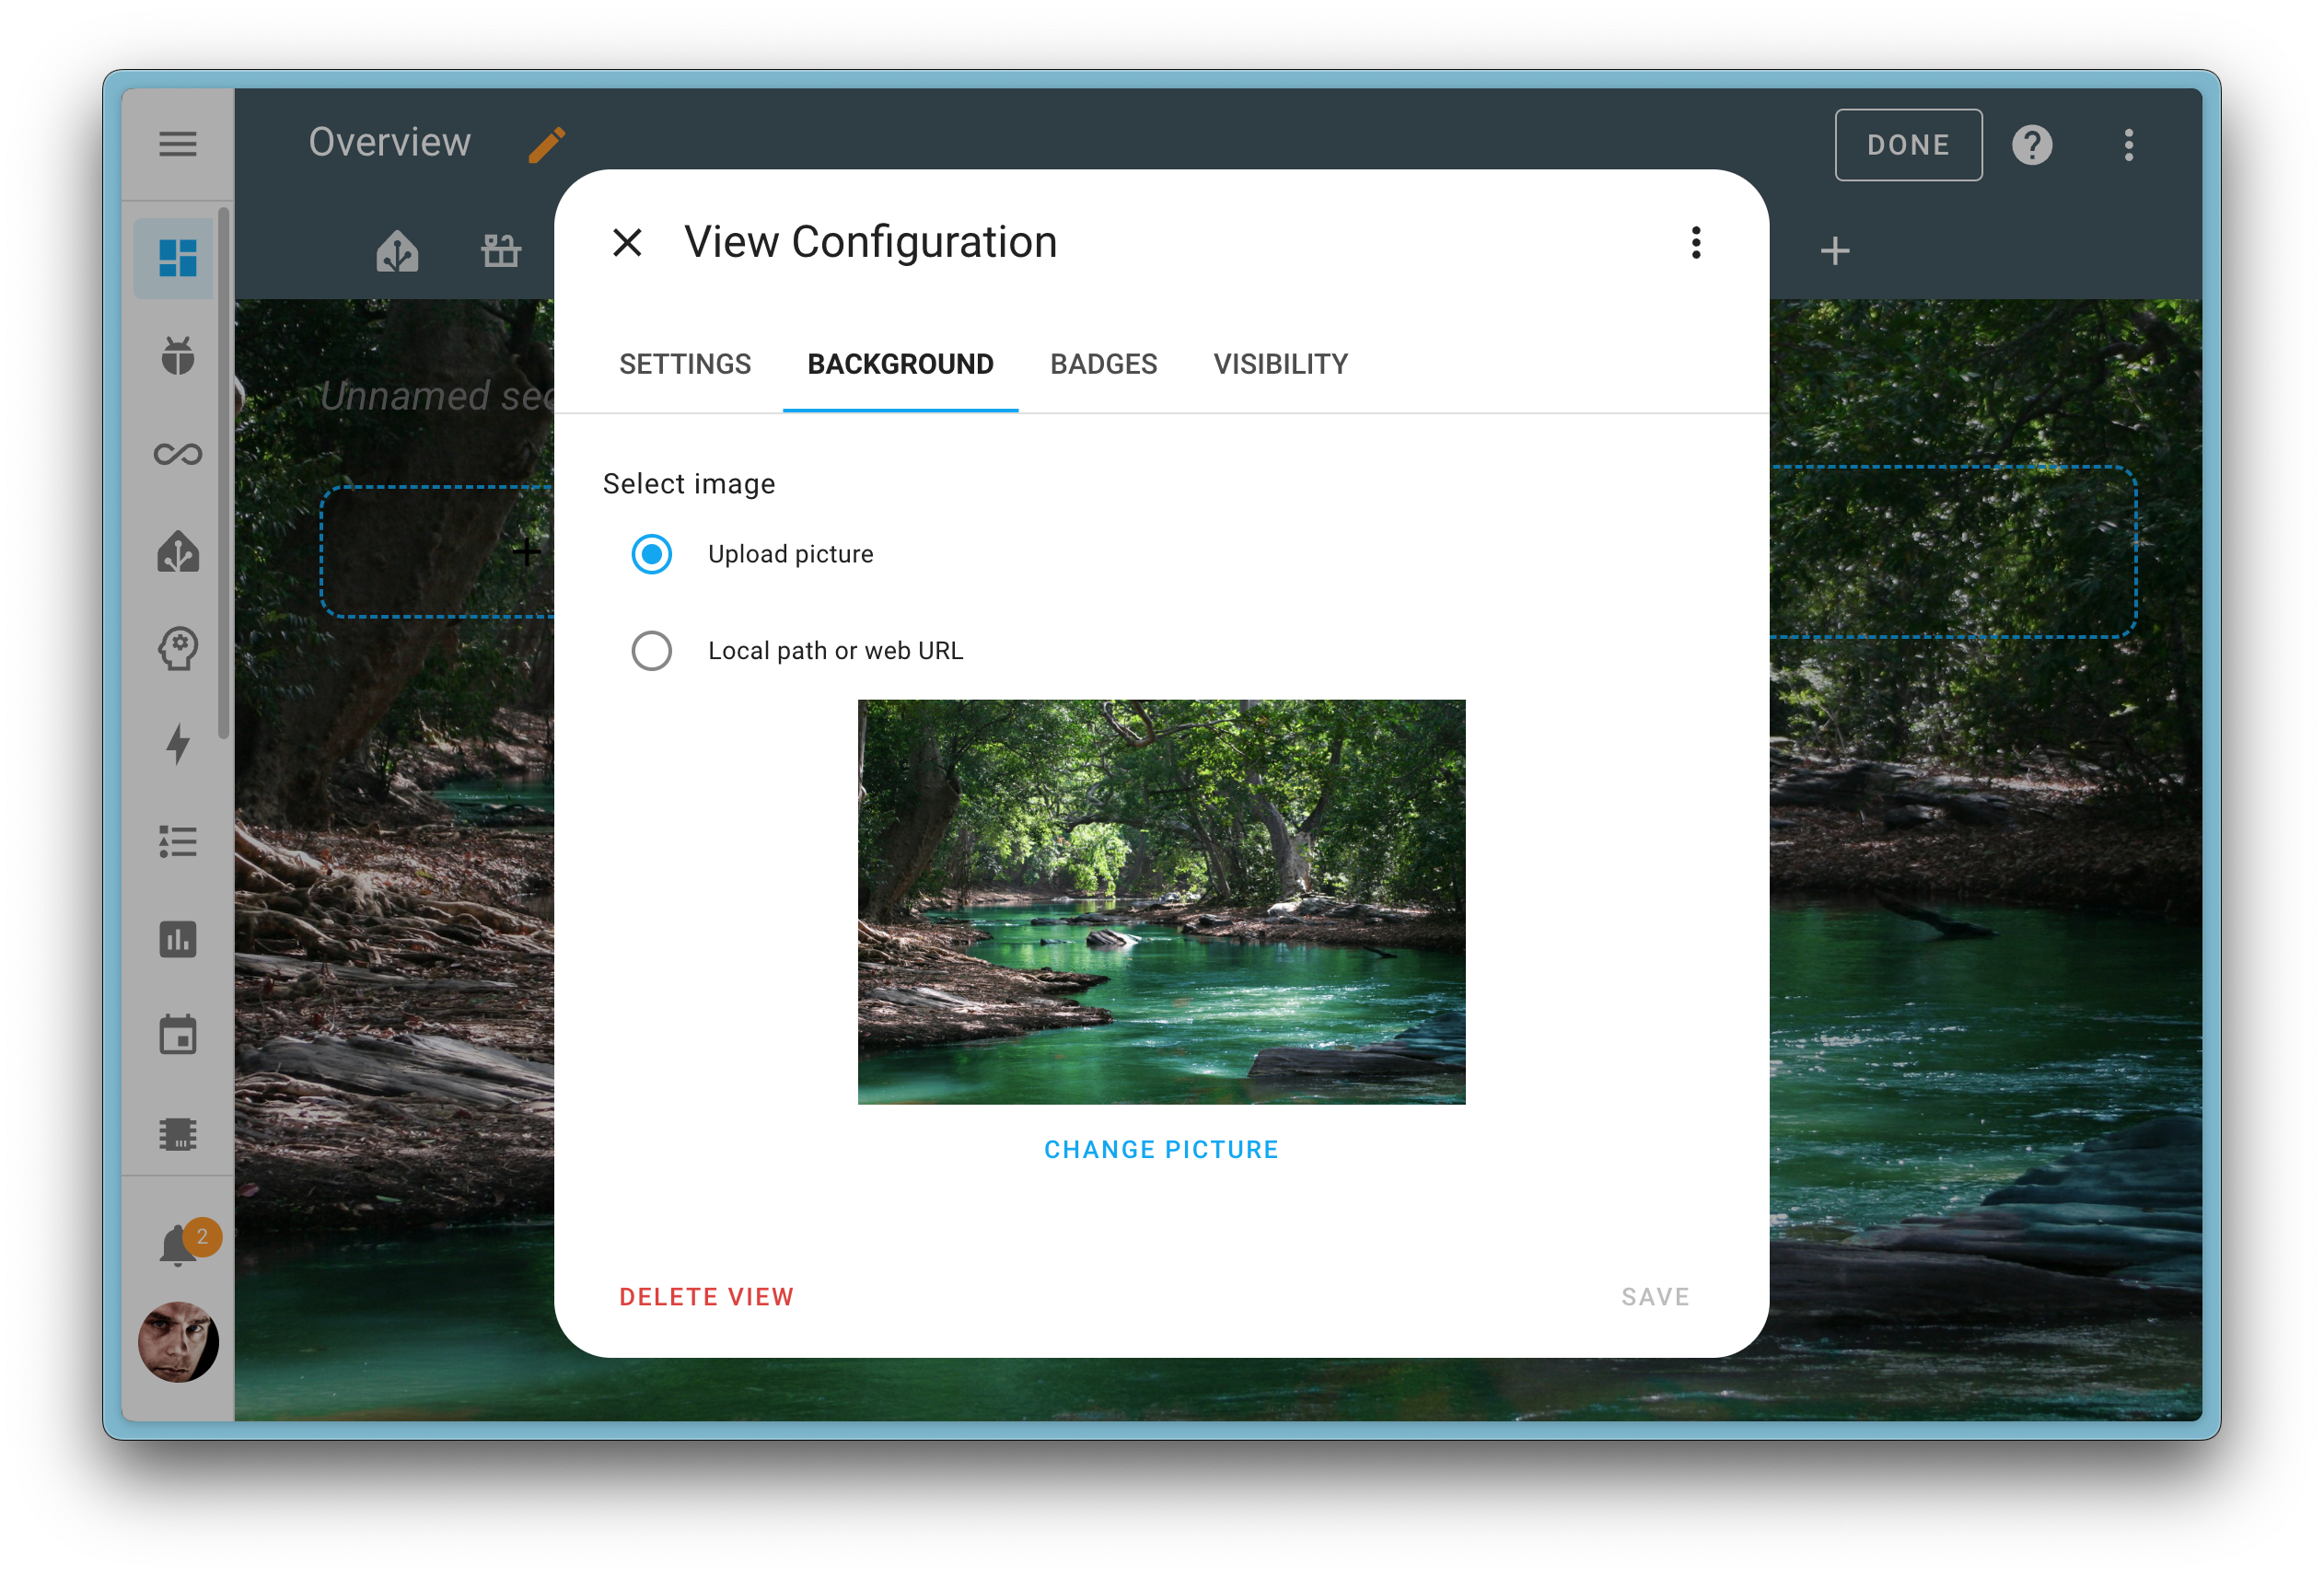The width and height of the screenshot is (2324, 1576).
Task: Open HACS using the home-with-plant sidebar icon
Action: coord(177,551)
